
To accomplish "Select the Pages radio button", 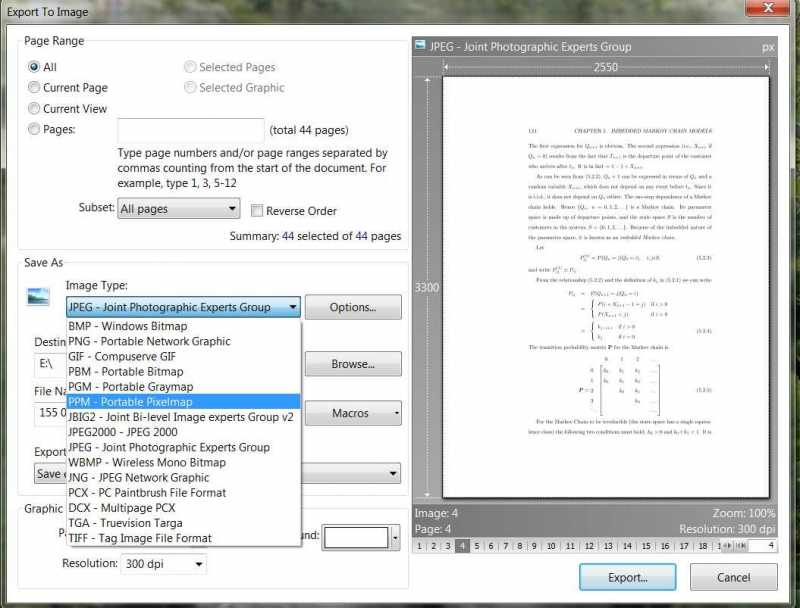I will click(x=35, y=128).
